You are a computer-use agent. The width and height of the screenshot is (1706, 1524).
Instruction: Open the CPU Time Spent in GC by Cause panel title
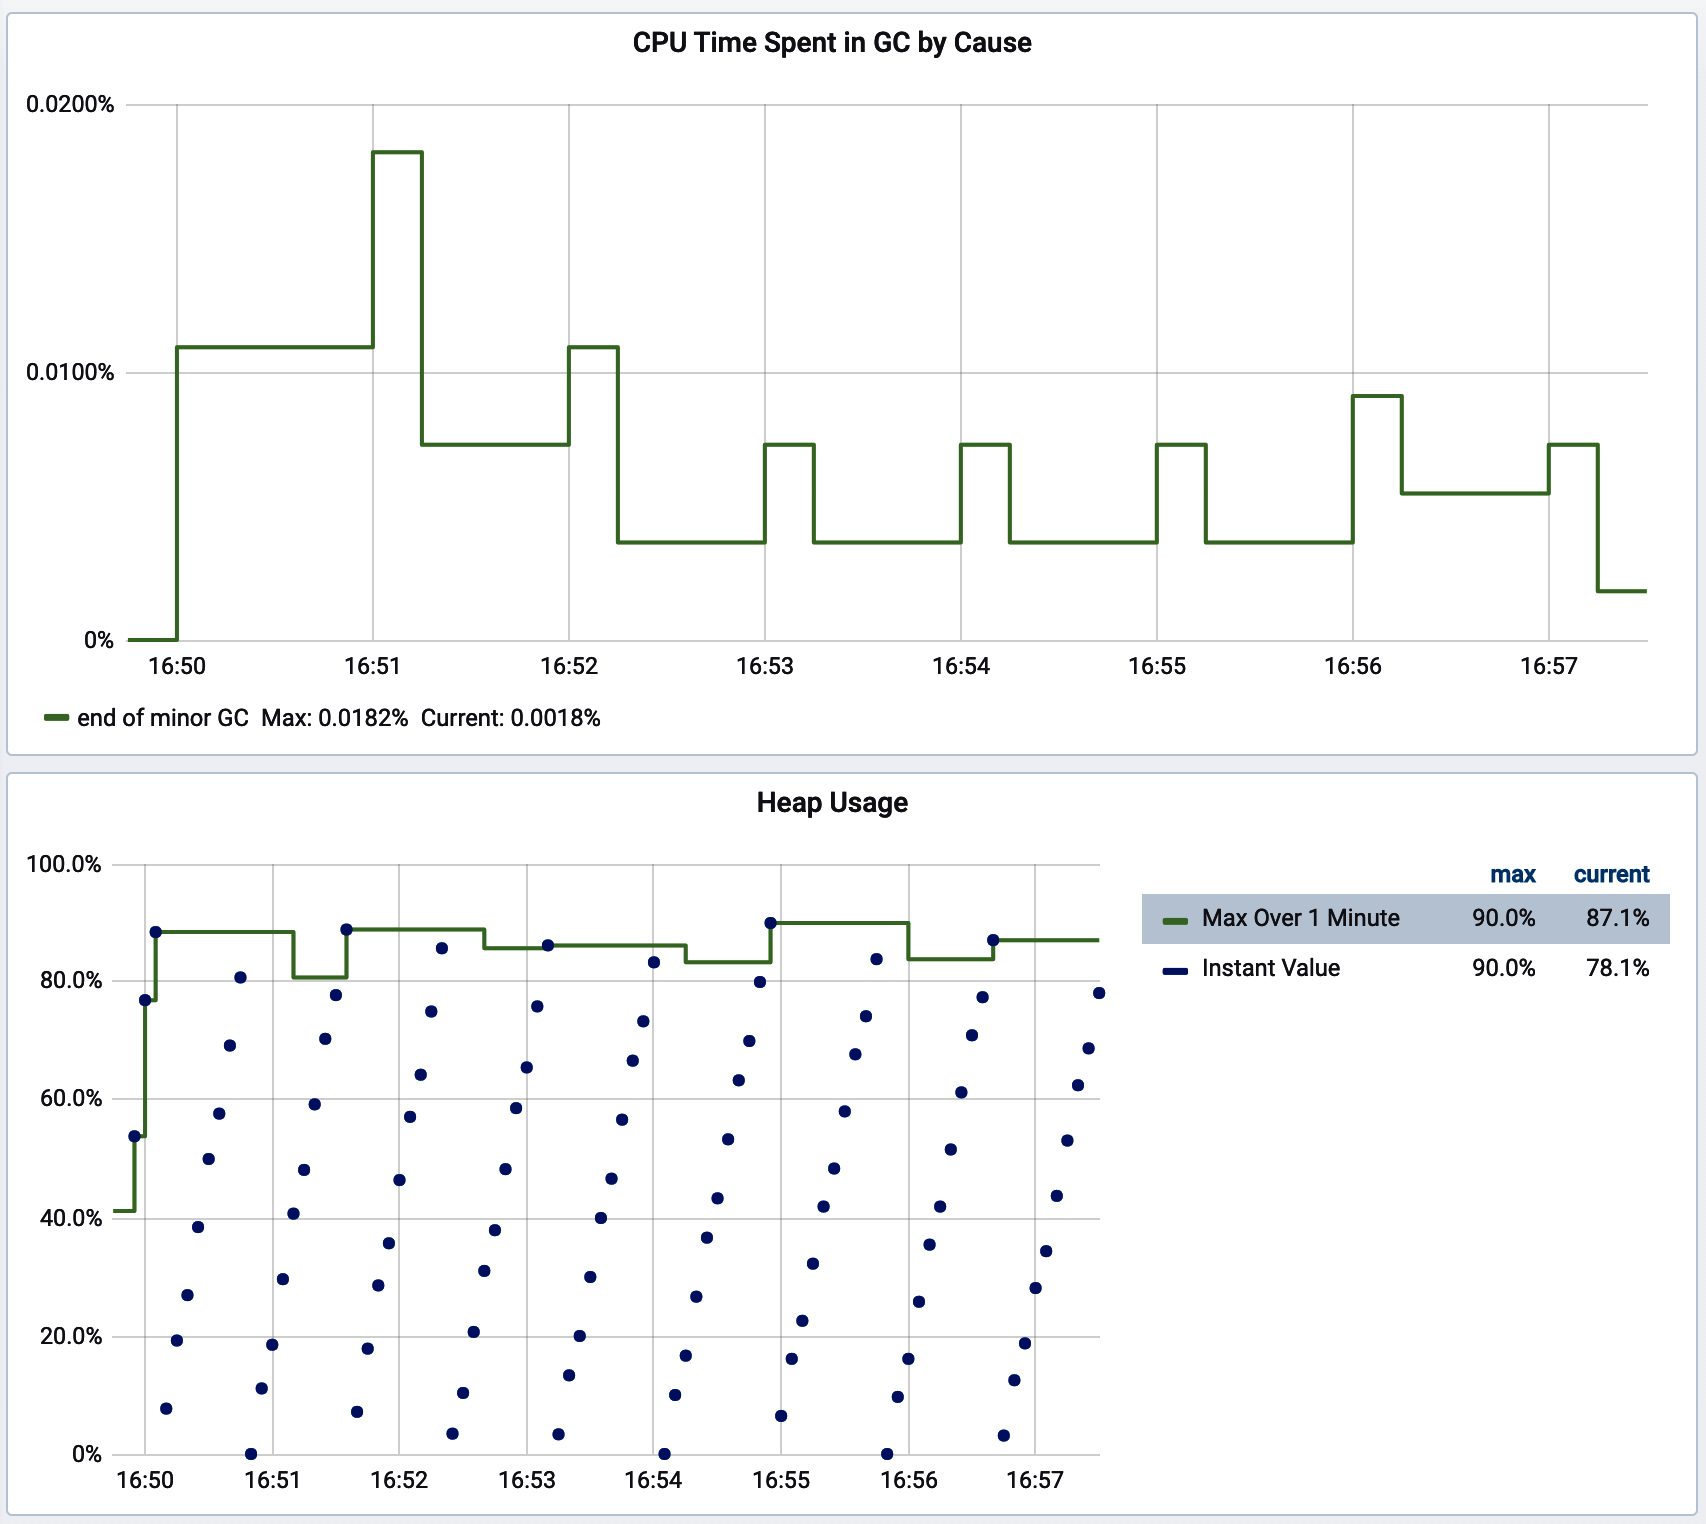pyautogui.click(x=832, y=43)
